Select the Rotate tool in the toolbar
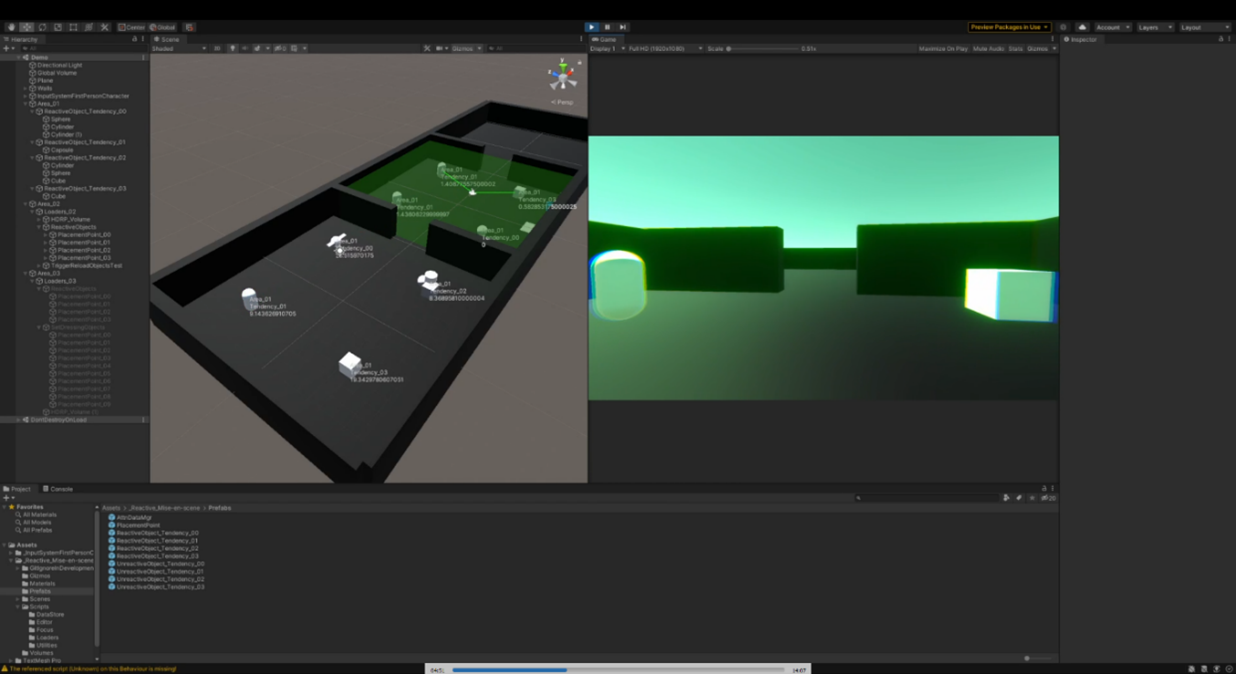 (x=42, y=27)
